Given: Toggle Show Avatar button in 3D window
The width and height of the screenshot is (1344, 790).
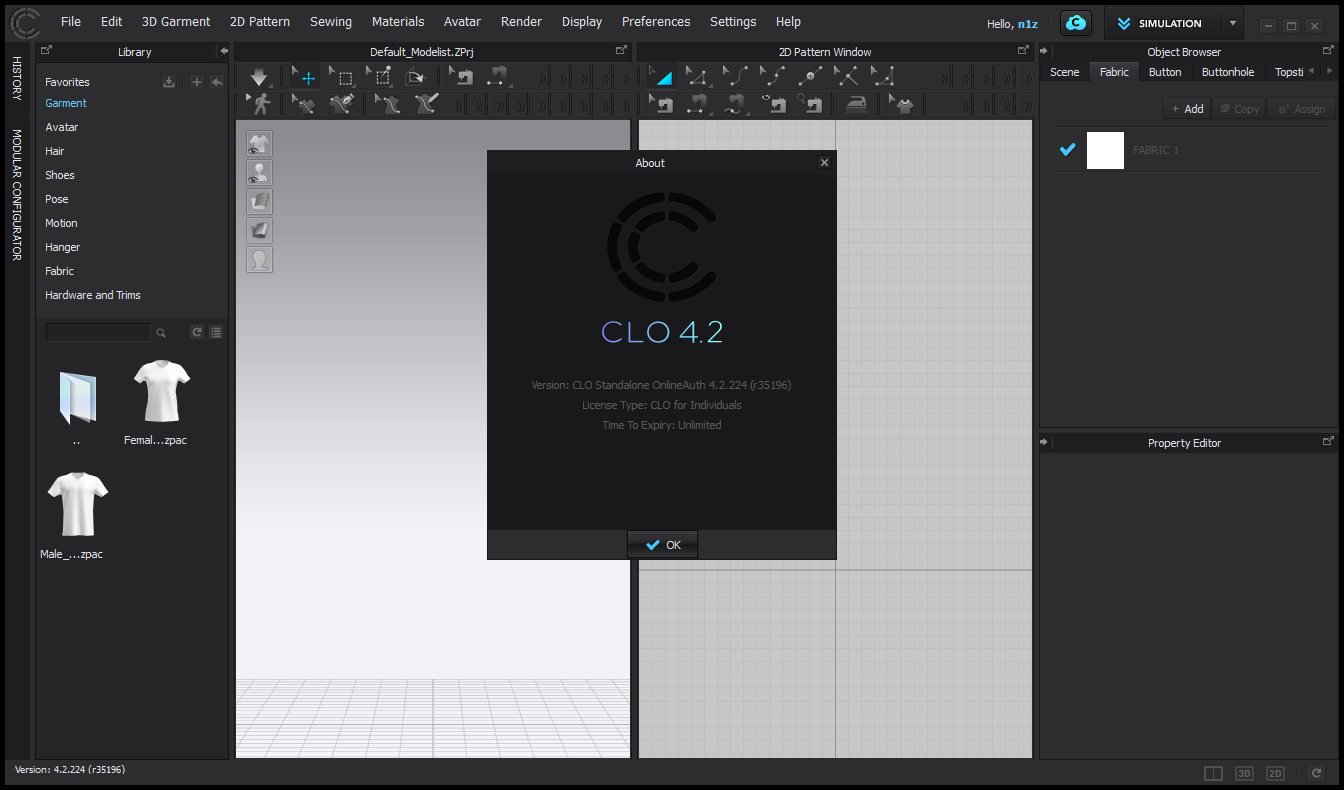Looking at the screenshot, I should pyautogui.click(x=259, y=173).
